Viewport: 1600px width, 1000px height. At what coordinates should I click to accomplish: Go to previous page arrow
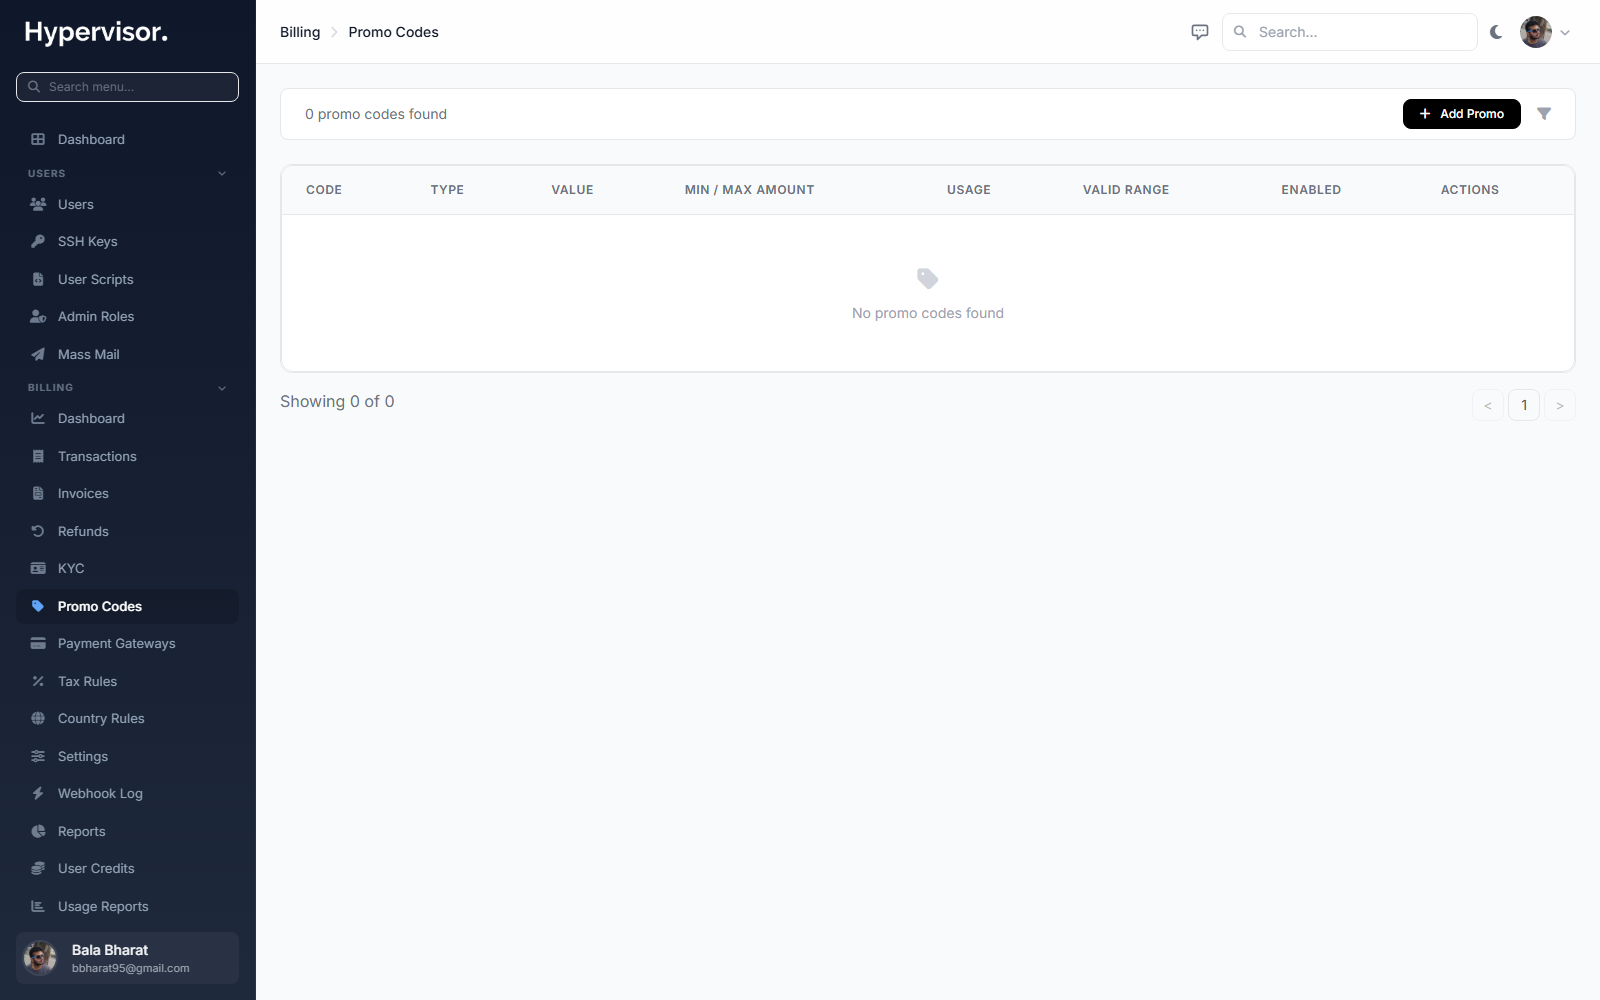pos(1488,405)
